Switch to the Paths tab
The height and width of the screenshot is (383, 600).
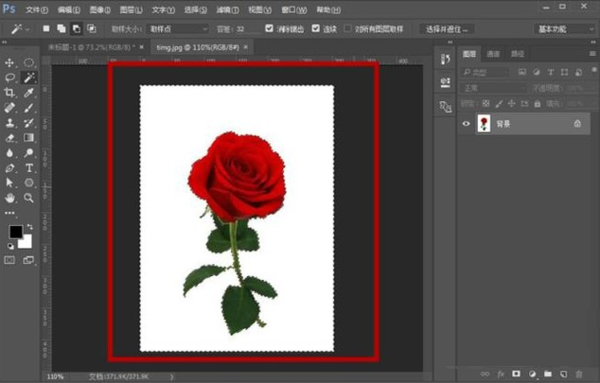pos(517,54)
